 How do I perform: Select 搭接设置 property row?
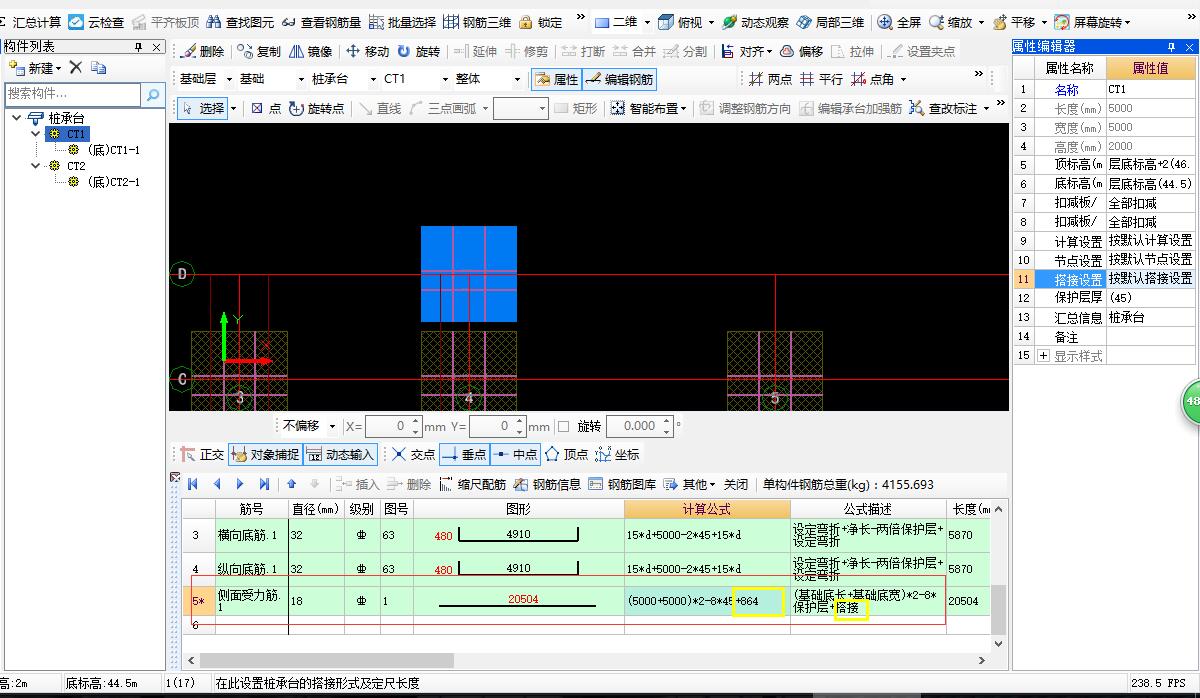1078,279
